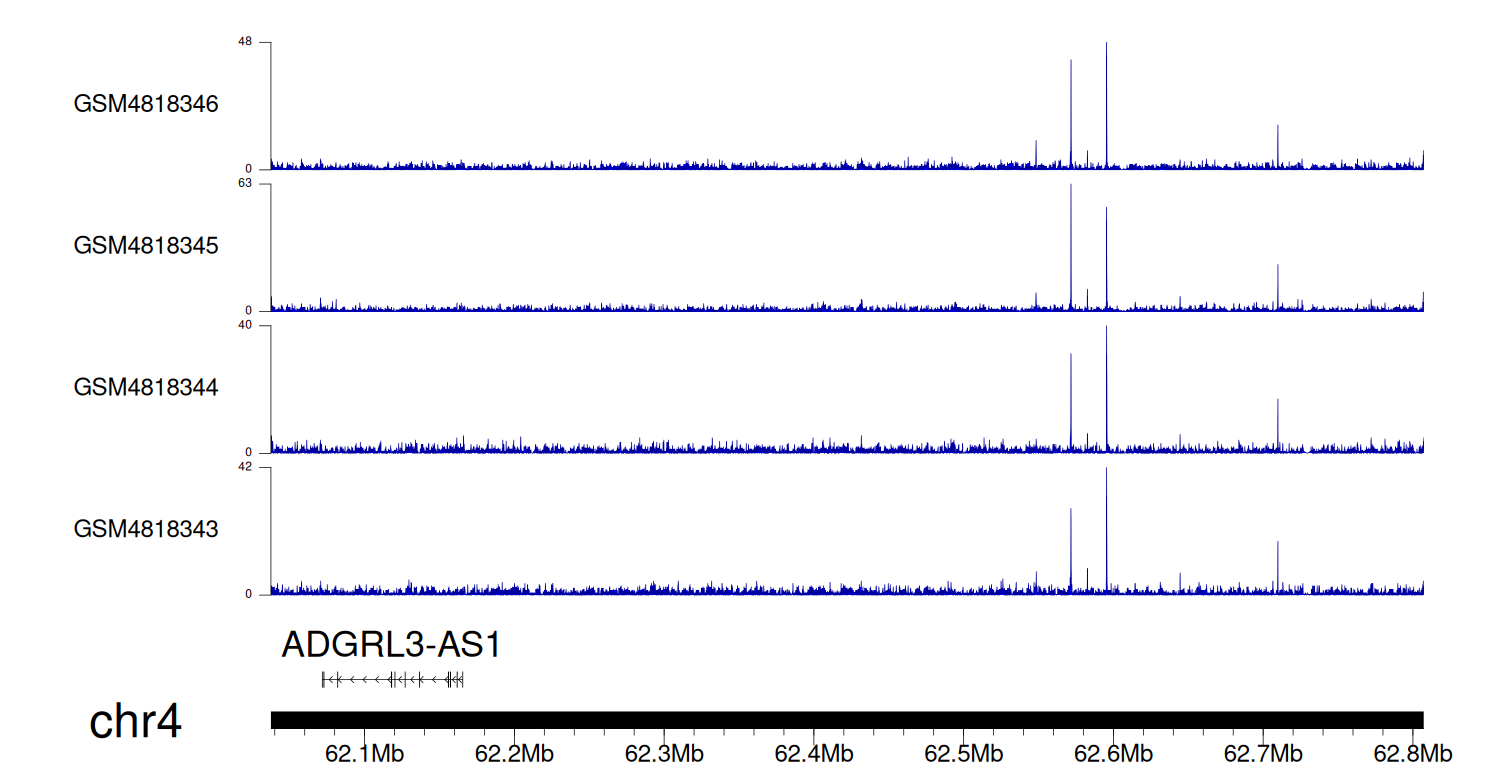Select the GSM4818343 track label

tap(146, 528)
